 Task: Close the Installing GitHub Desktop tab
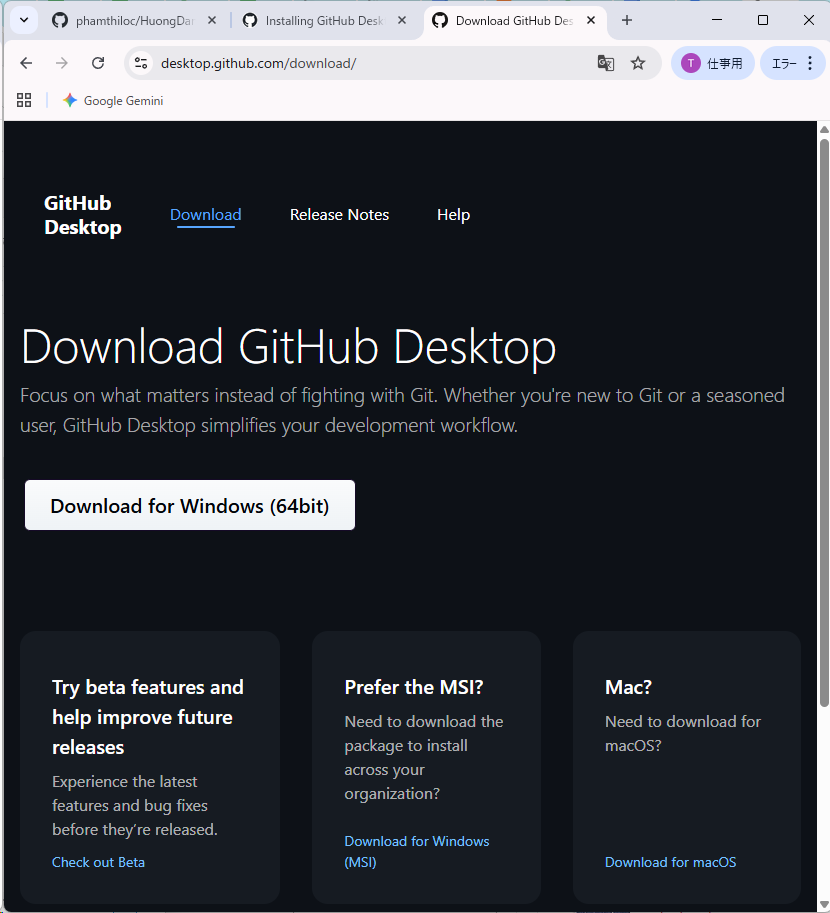pyautogui.click(x=402, y=20)
